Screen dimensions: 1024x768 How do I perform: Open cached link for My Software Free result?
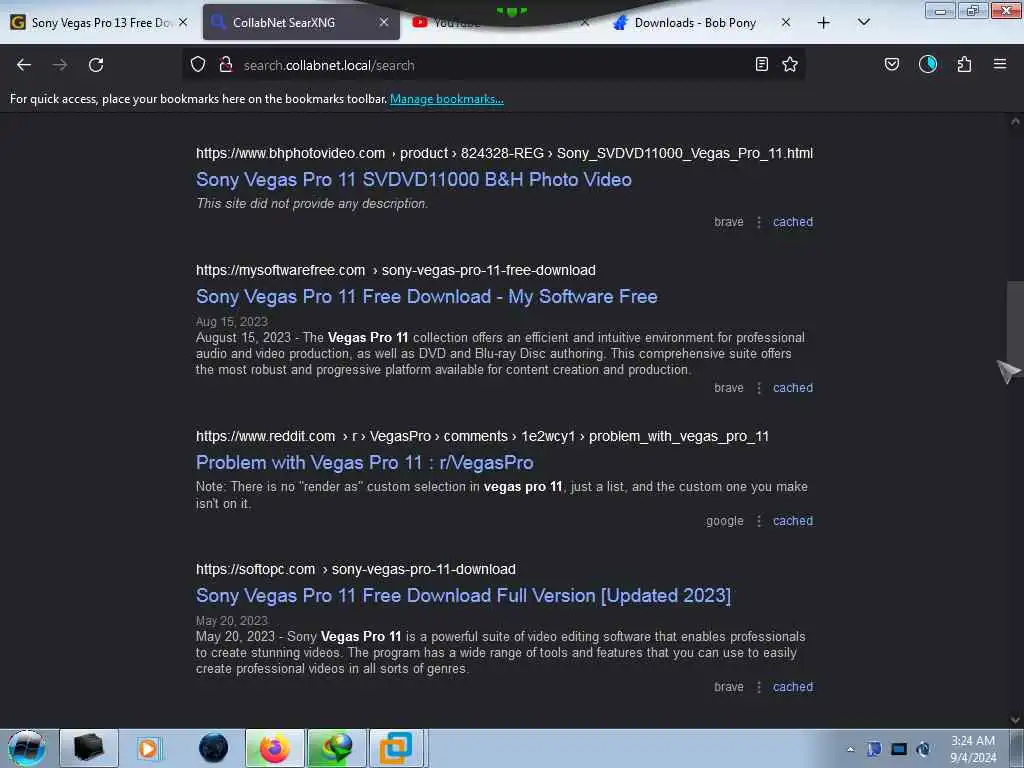(x=793, y=388)
